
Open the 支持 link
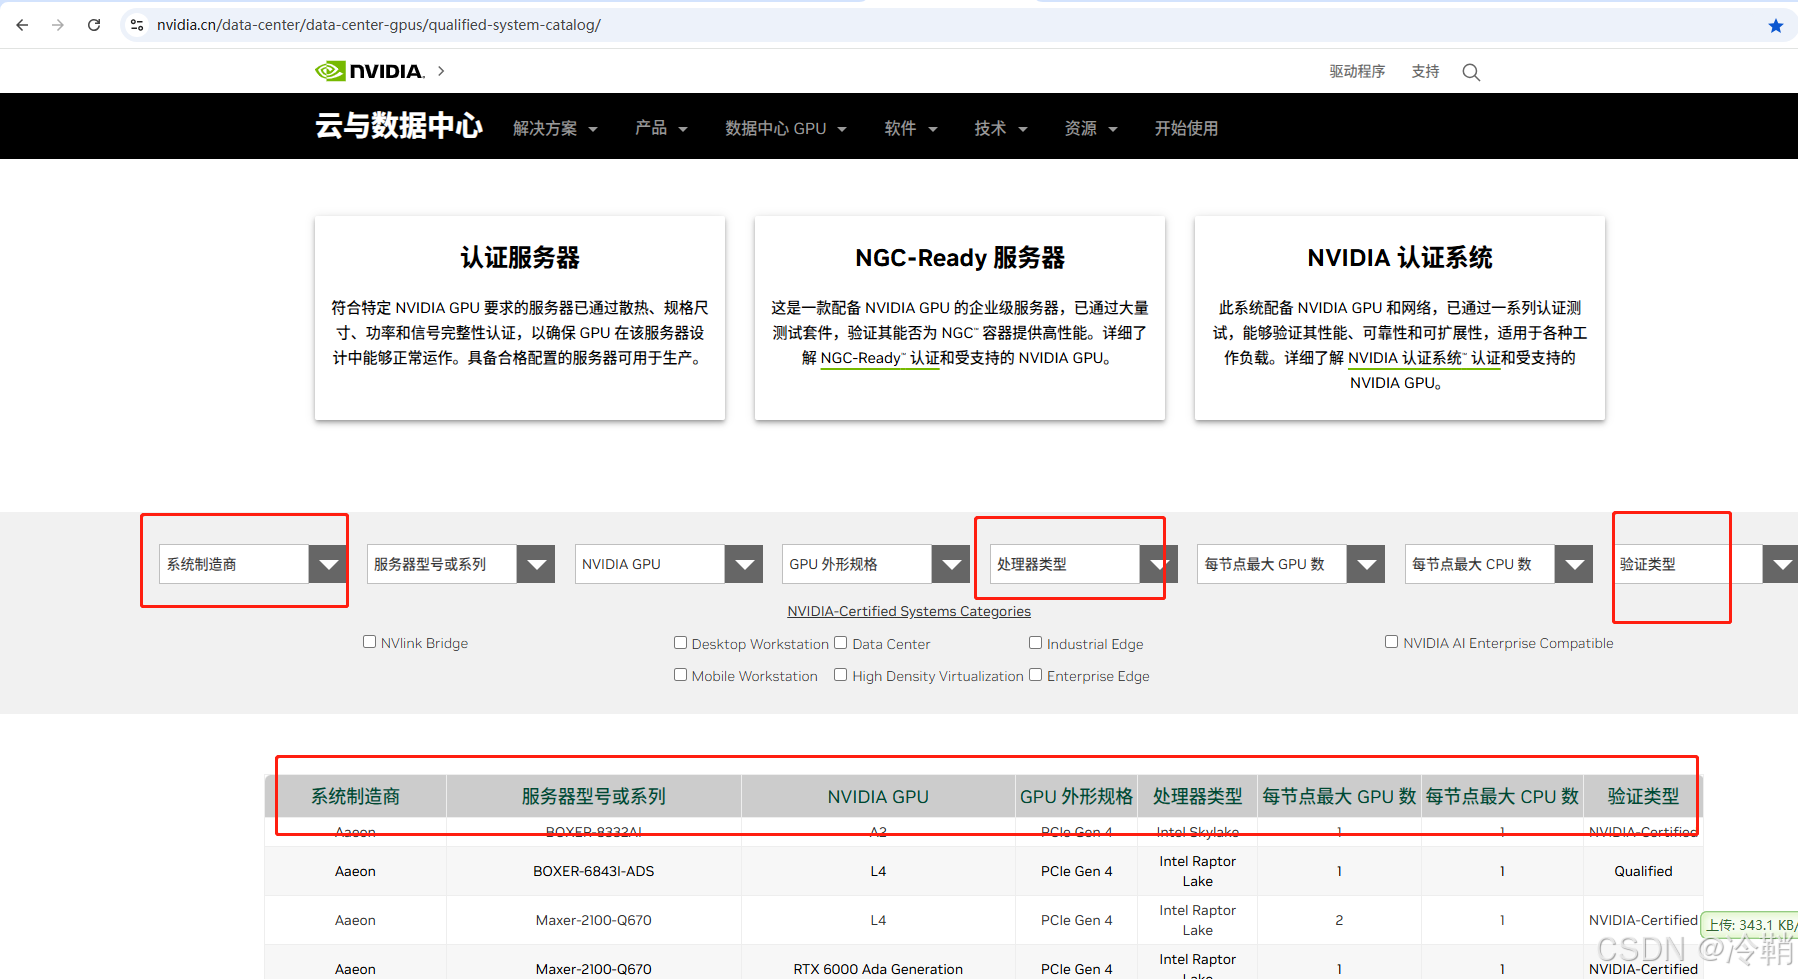tap(1425, 71)
